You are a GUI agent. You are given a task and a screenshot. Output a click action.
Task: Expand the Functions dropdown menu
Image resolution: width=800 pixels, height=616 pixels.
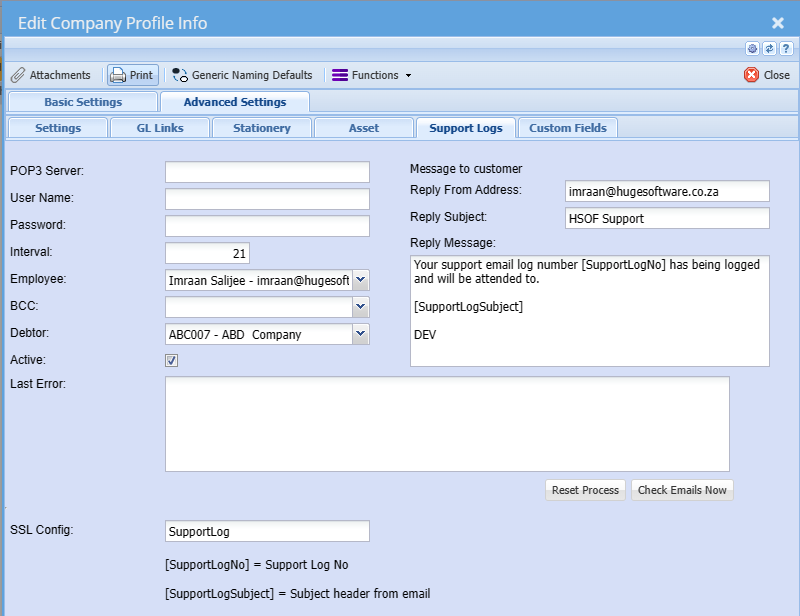(x=371, y=75)
